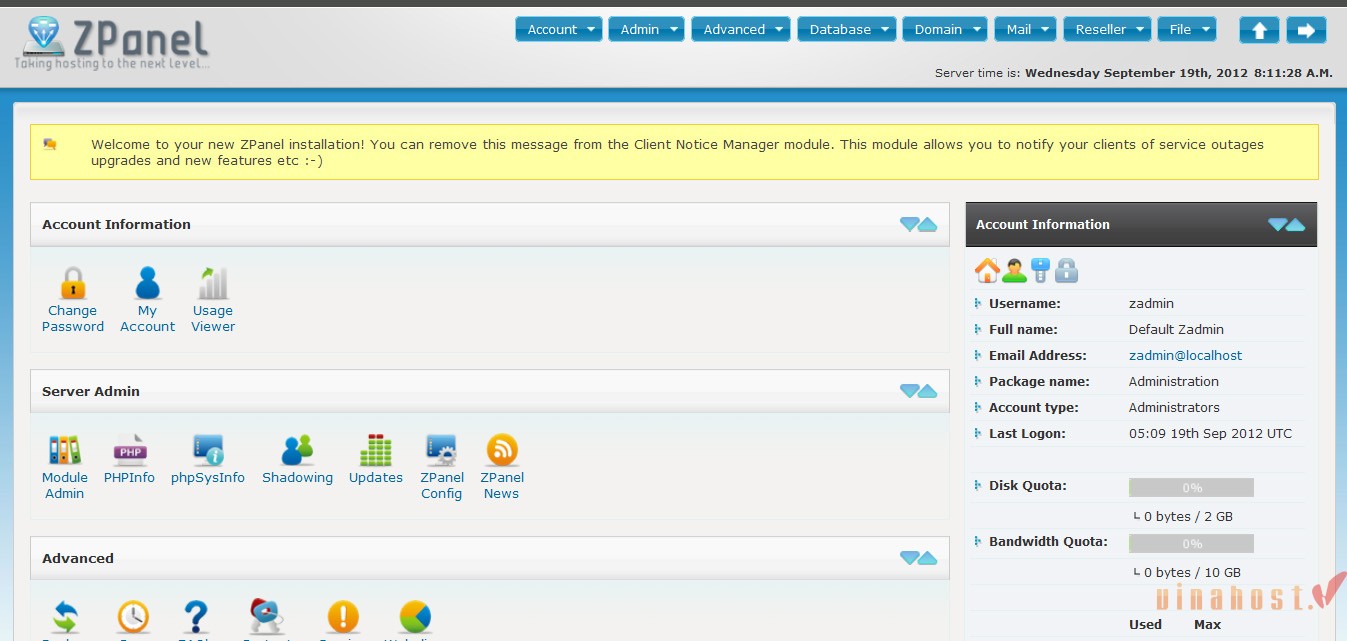Open the Reseller menu
Image resolution: width=1347 pixels, height=641 pixels.
(x=1107, y=29)
